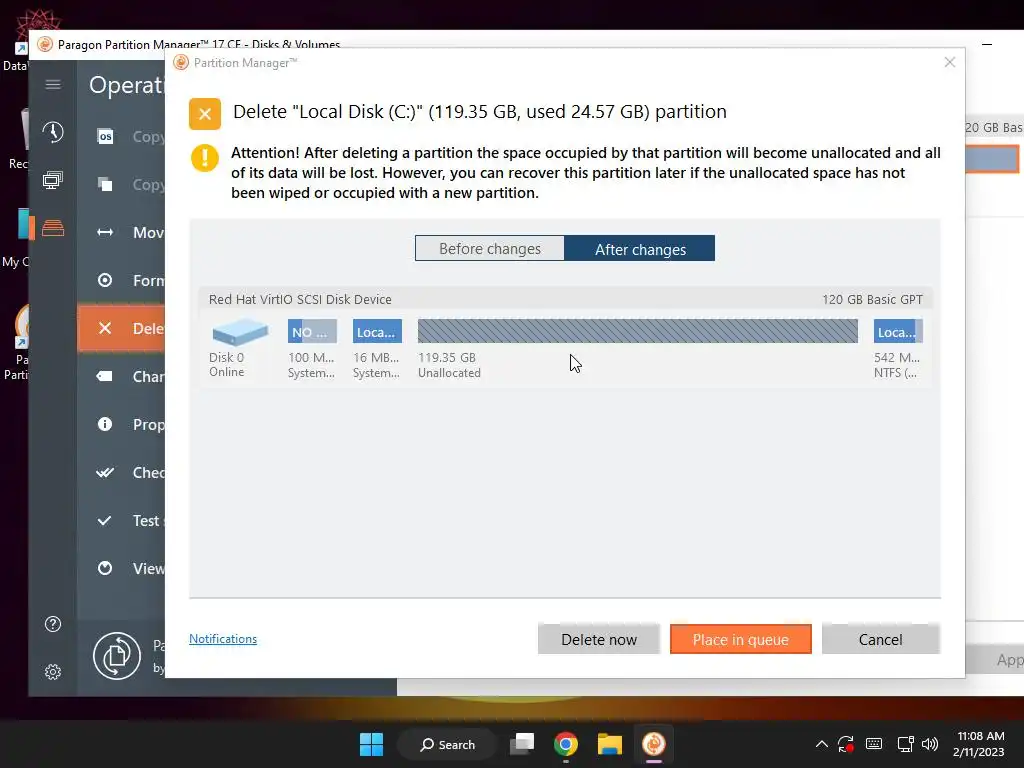Image resolution: width=1024 pixels, height=768 pixels.
Task: Click the sync update tray icon
Action: (846, 744)
